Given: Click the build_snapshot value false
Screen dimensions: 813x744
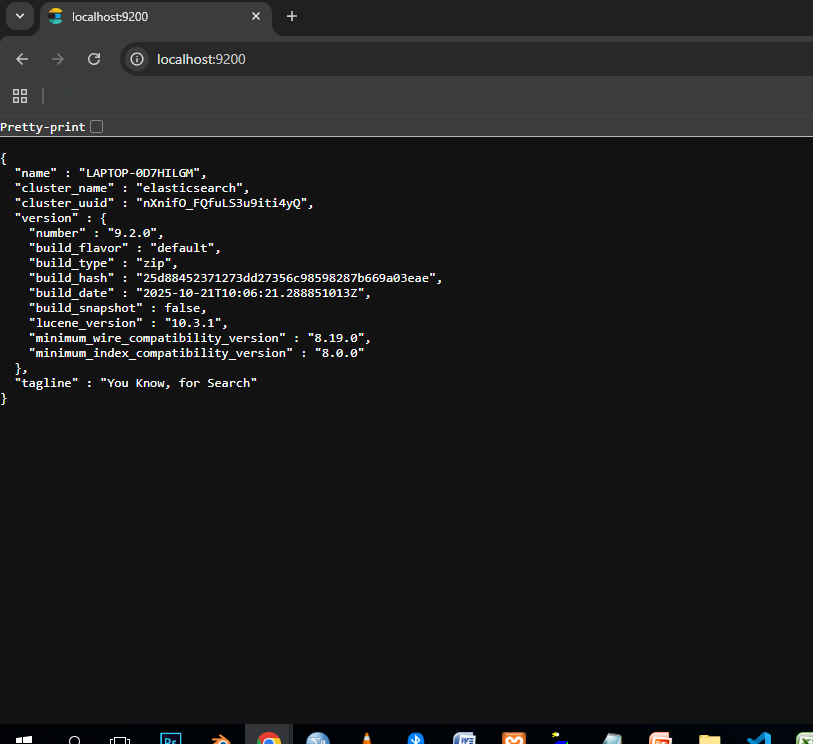Looking at the screenshot, I should point(183,308).
